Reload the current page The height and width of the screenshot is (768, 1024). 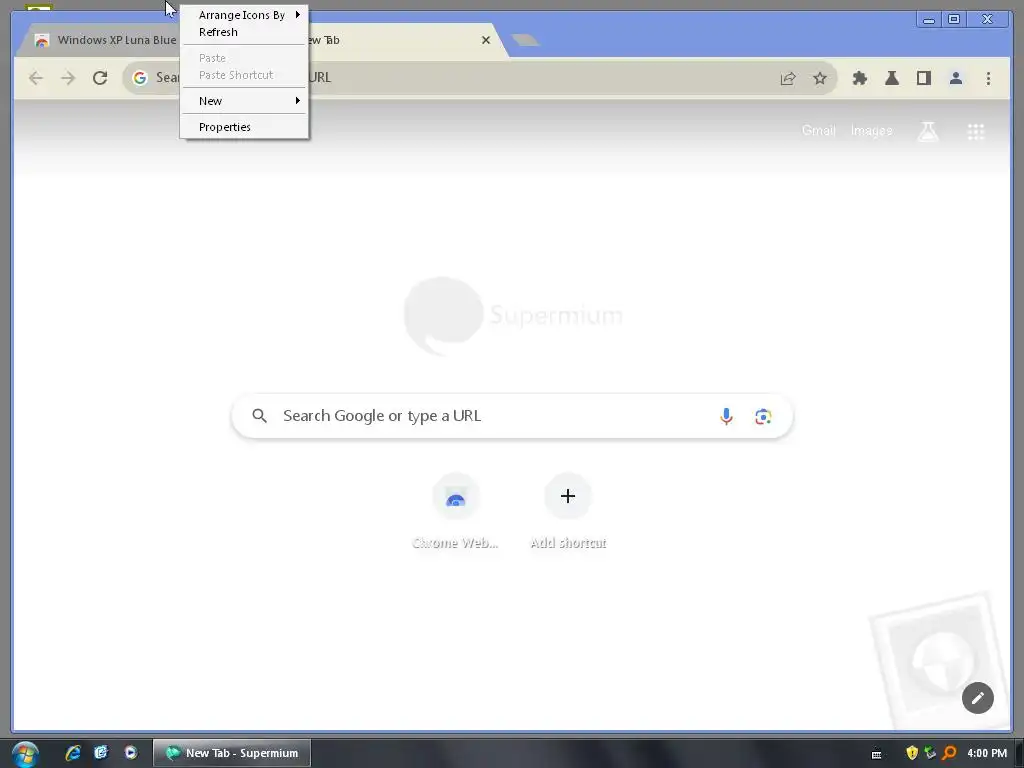tap(100, 78)
